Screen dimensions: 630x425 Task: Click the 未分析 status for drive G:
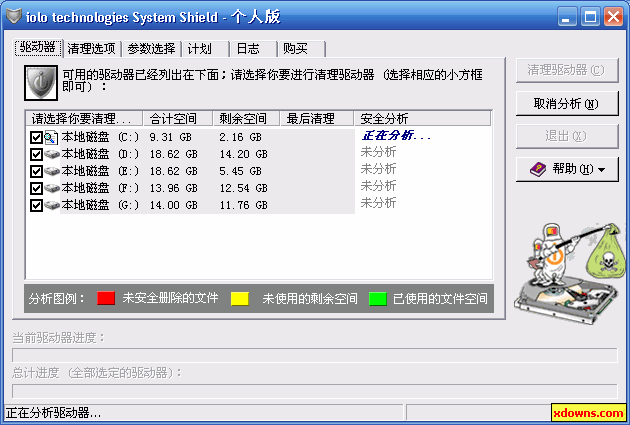click(x=378, y=203)
